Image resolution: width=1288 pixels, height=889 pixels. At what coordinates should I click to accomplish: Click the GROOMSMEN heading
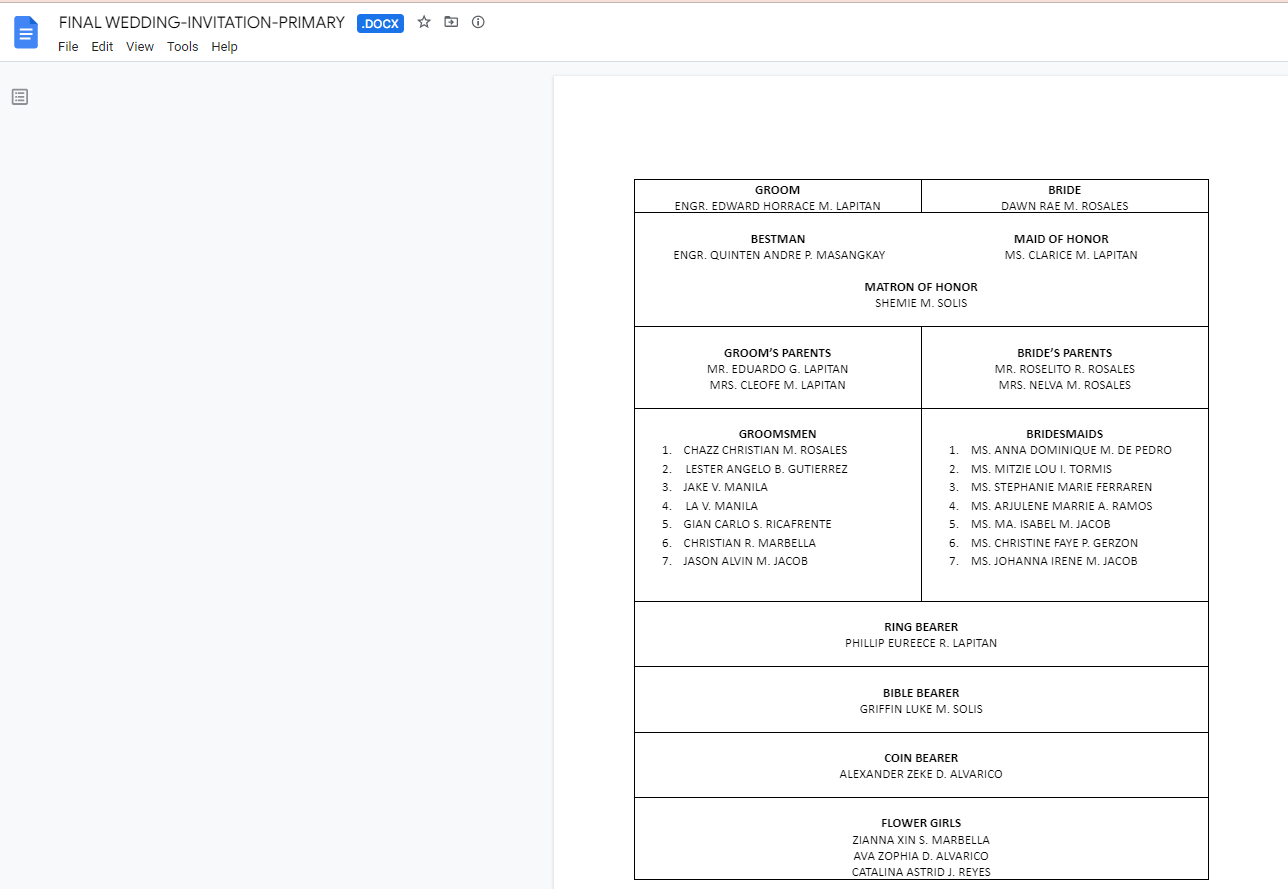(x=778, y=434)
